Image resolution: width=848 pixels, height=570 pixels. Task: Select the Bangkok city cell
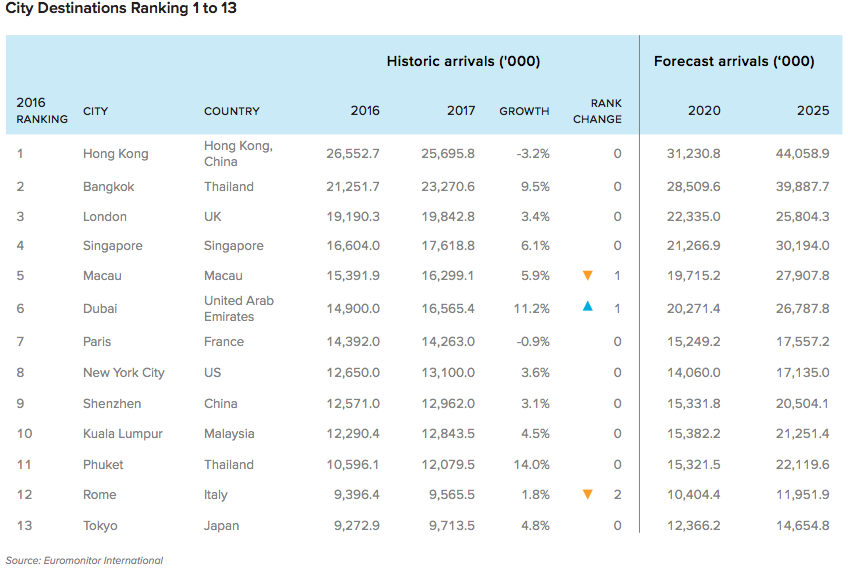point(108,187)
